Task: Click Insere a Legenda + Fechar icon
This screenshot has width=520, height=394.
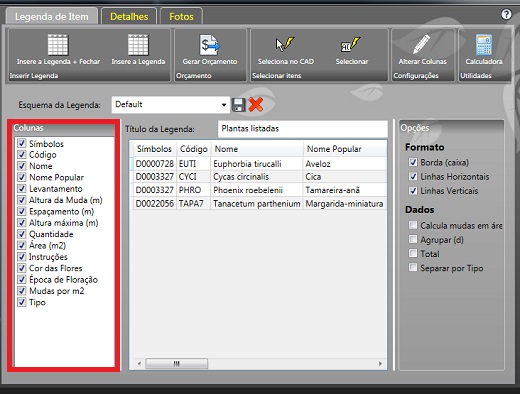Action: [58, 45]
